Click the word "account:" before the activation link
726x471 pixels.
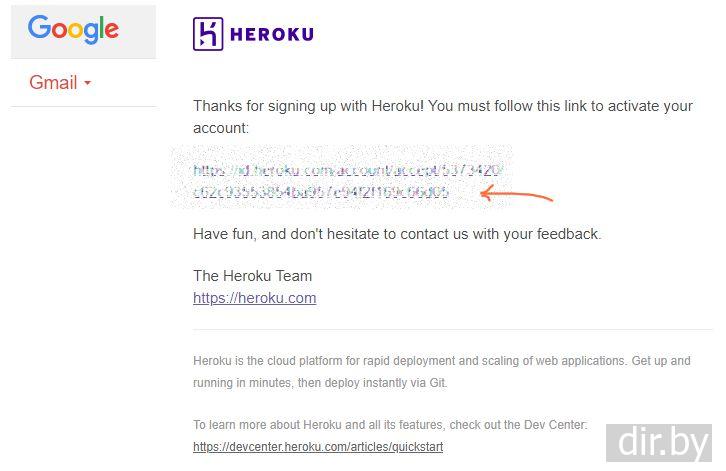[x=220, y=129]
